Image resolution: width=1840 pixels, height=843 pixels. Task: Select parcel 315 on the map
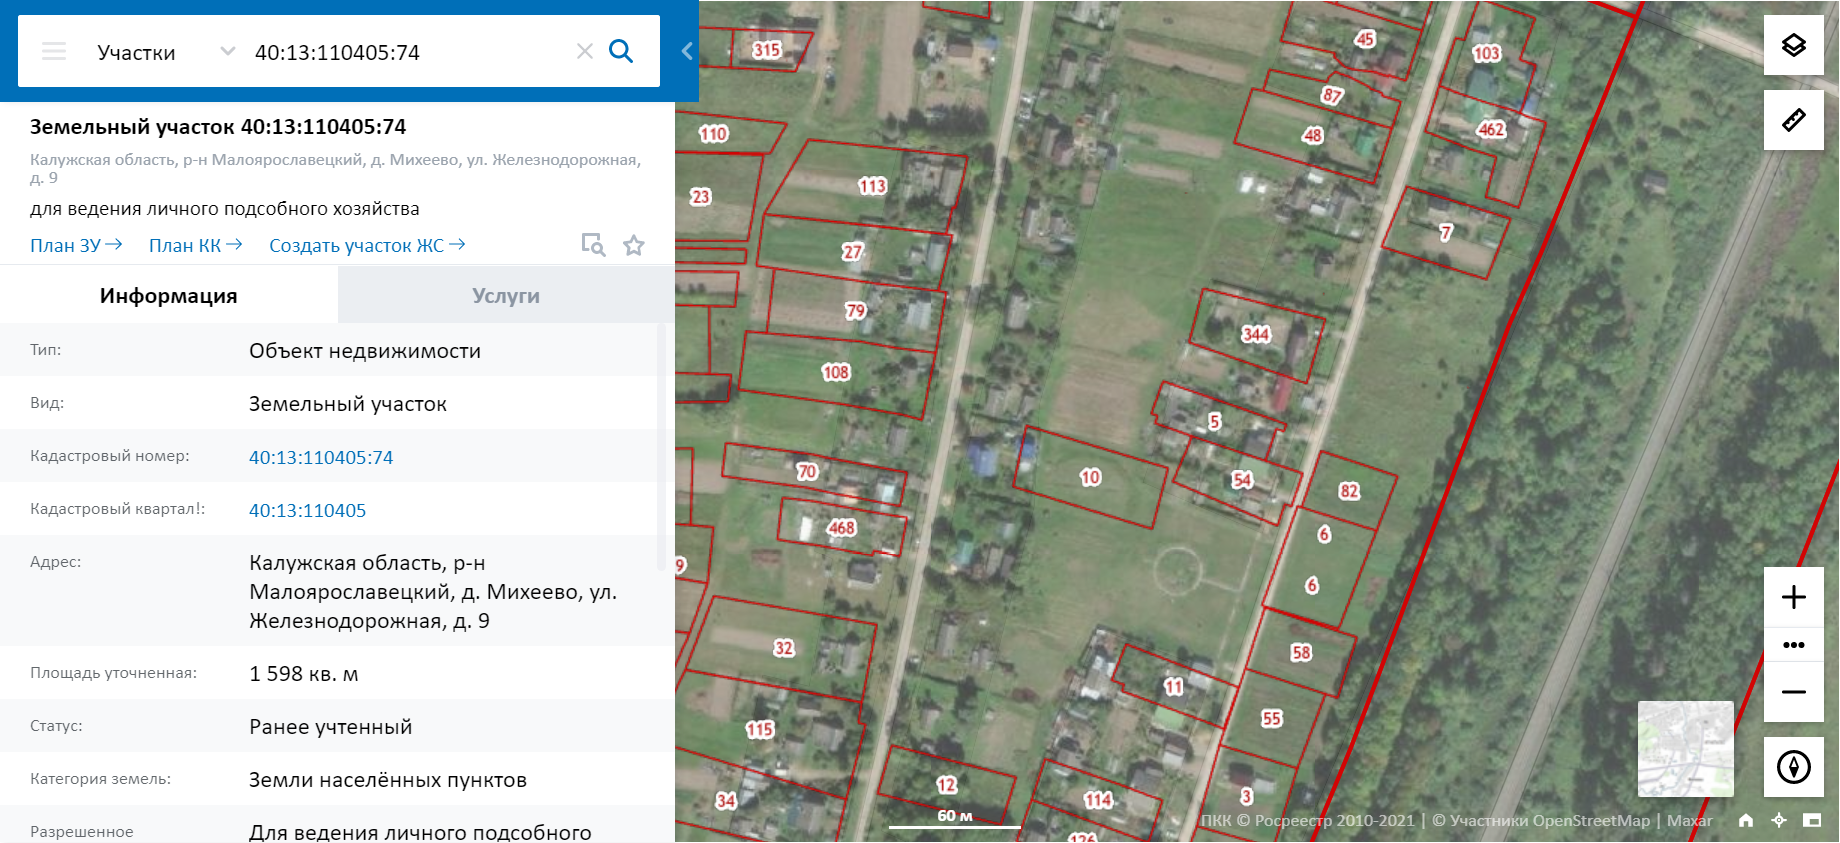pos(767,50)
